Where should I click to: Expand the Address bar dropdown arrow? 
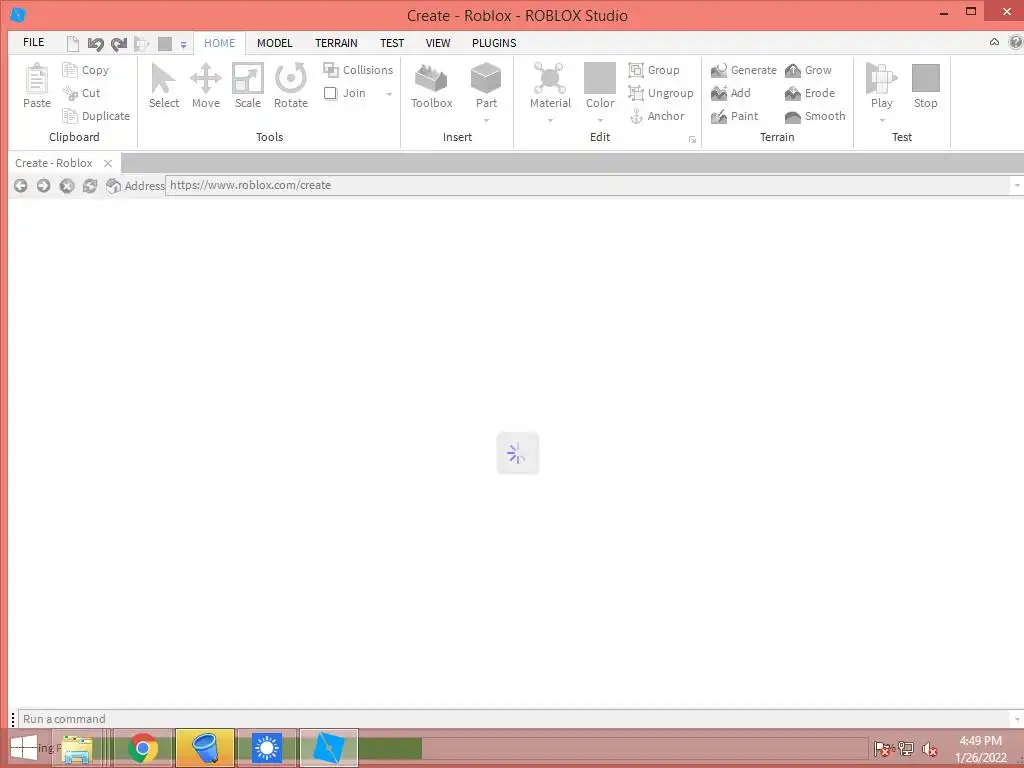(1017, 186)
